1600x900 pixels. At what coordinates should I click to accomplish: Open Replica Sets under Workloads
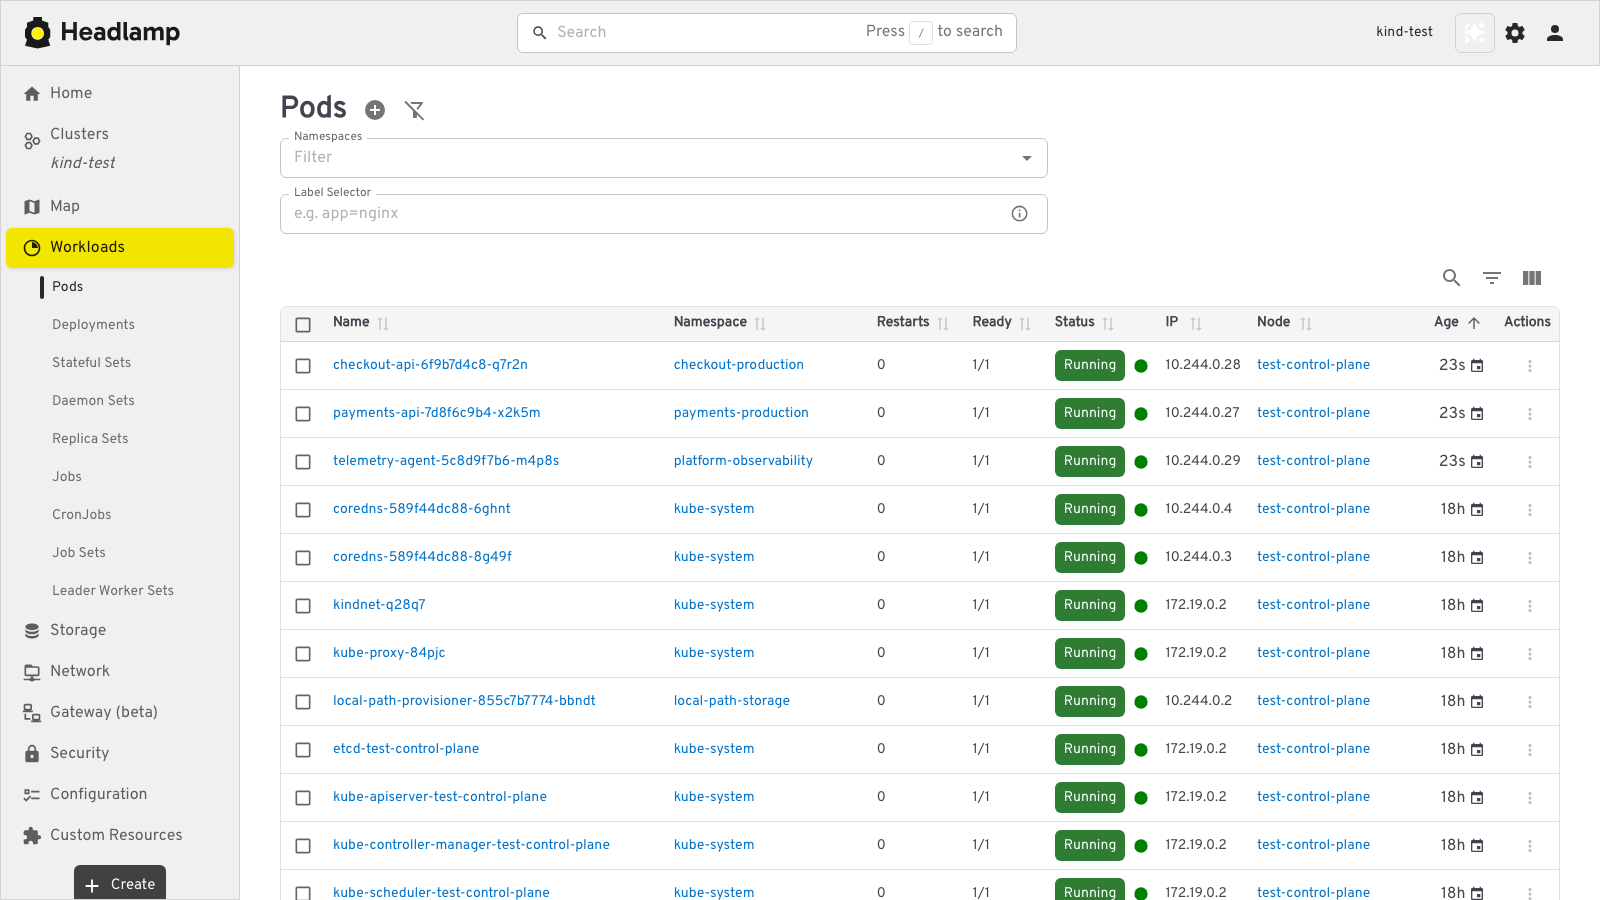point(90,439)
